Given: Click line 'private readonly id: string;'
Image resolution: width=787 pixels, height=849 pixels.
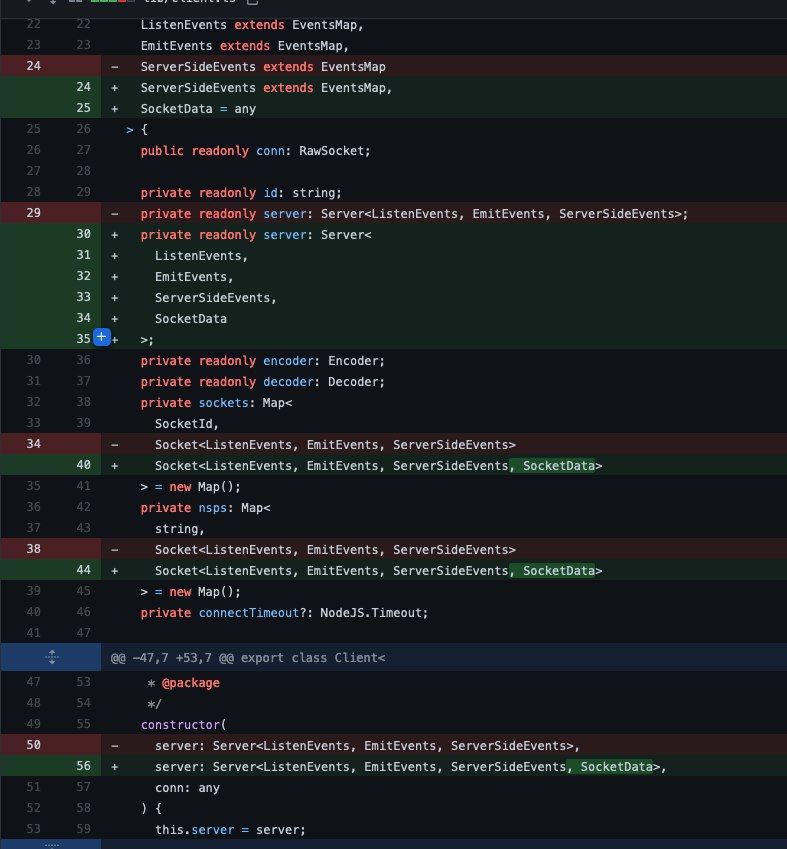Looking at the screenshot, I should pos(241,193).
